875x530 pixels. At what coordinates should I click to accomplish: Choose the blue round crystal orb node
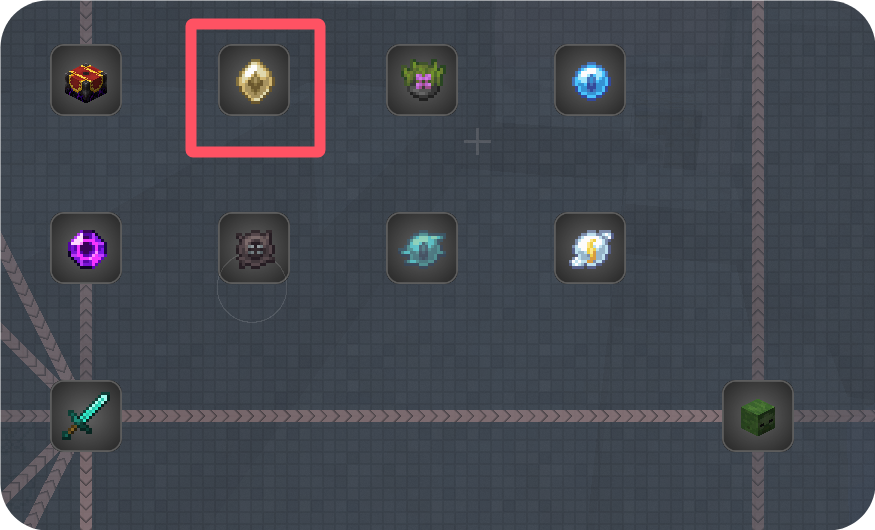click(590, 80)
